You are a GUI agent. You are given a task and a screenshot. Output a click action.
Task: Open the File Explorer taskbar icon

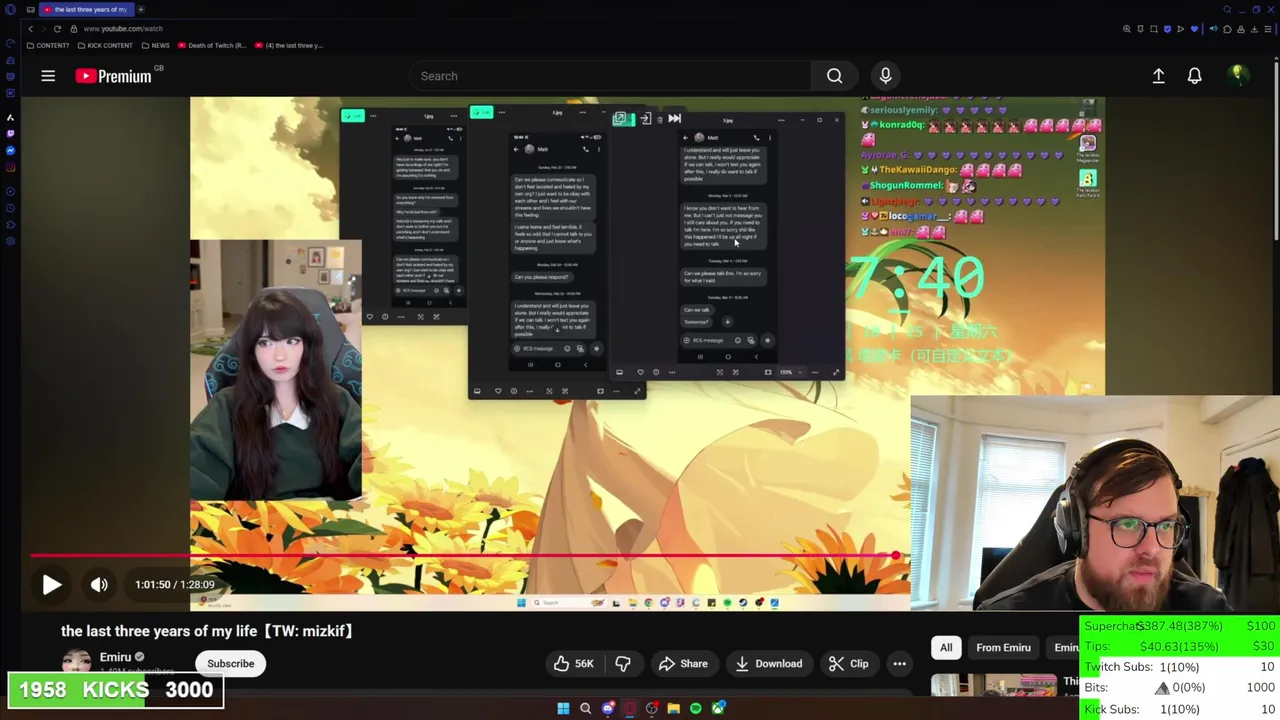click(673, 709)
